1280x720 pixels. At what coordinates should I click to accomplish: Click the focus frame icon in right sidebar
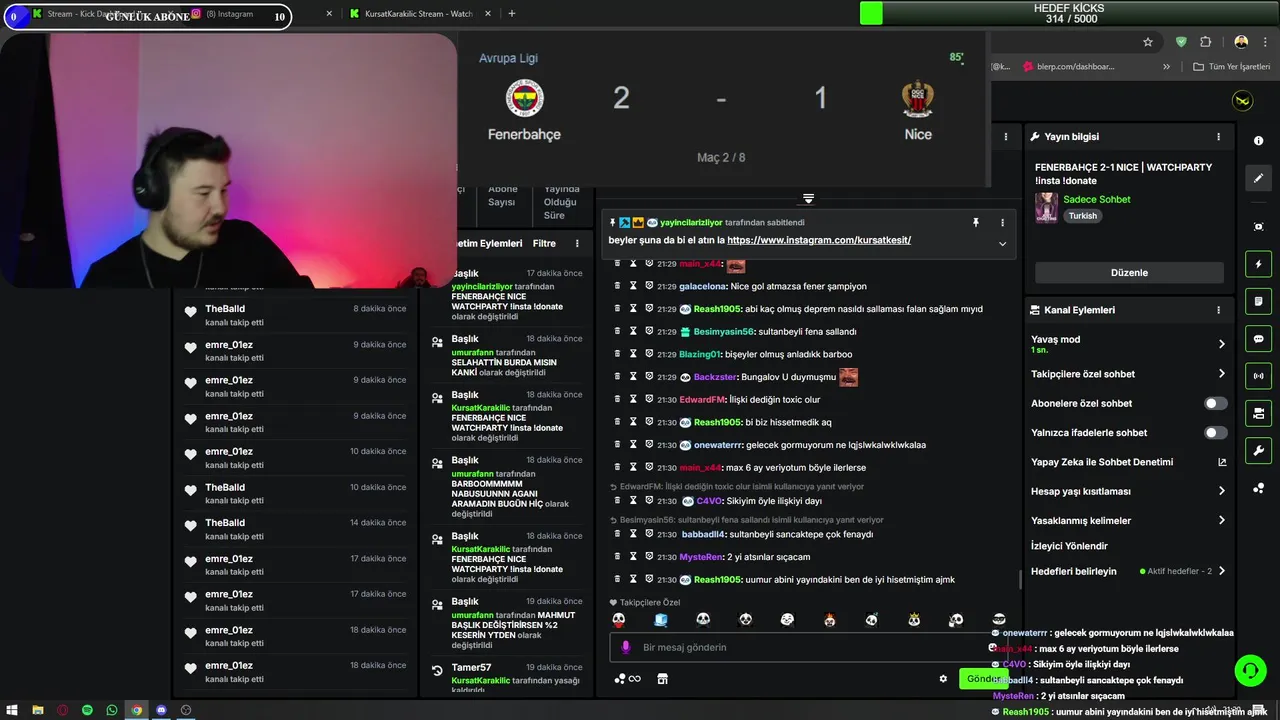click(1258, 227)
